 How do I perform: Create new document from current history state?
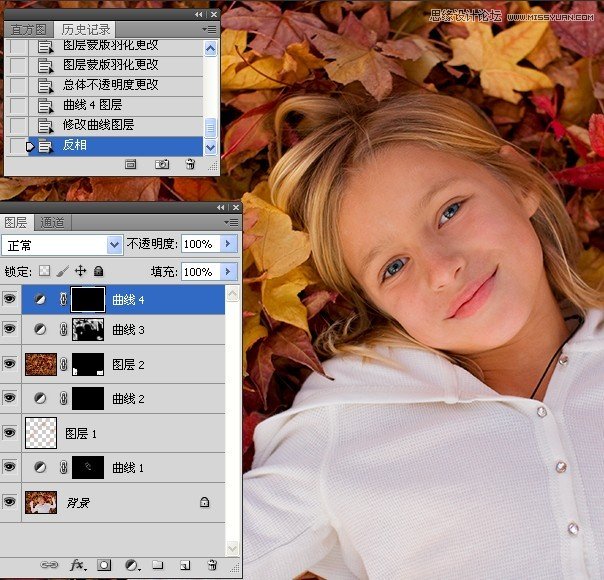pyautogui.click(x=131, y=165)
